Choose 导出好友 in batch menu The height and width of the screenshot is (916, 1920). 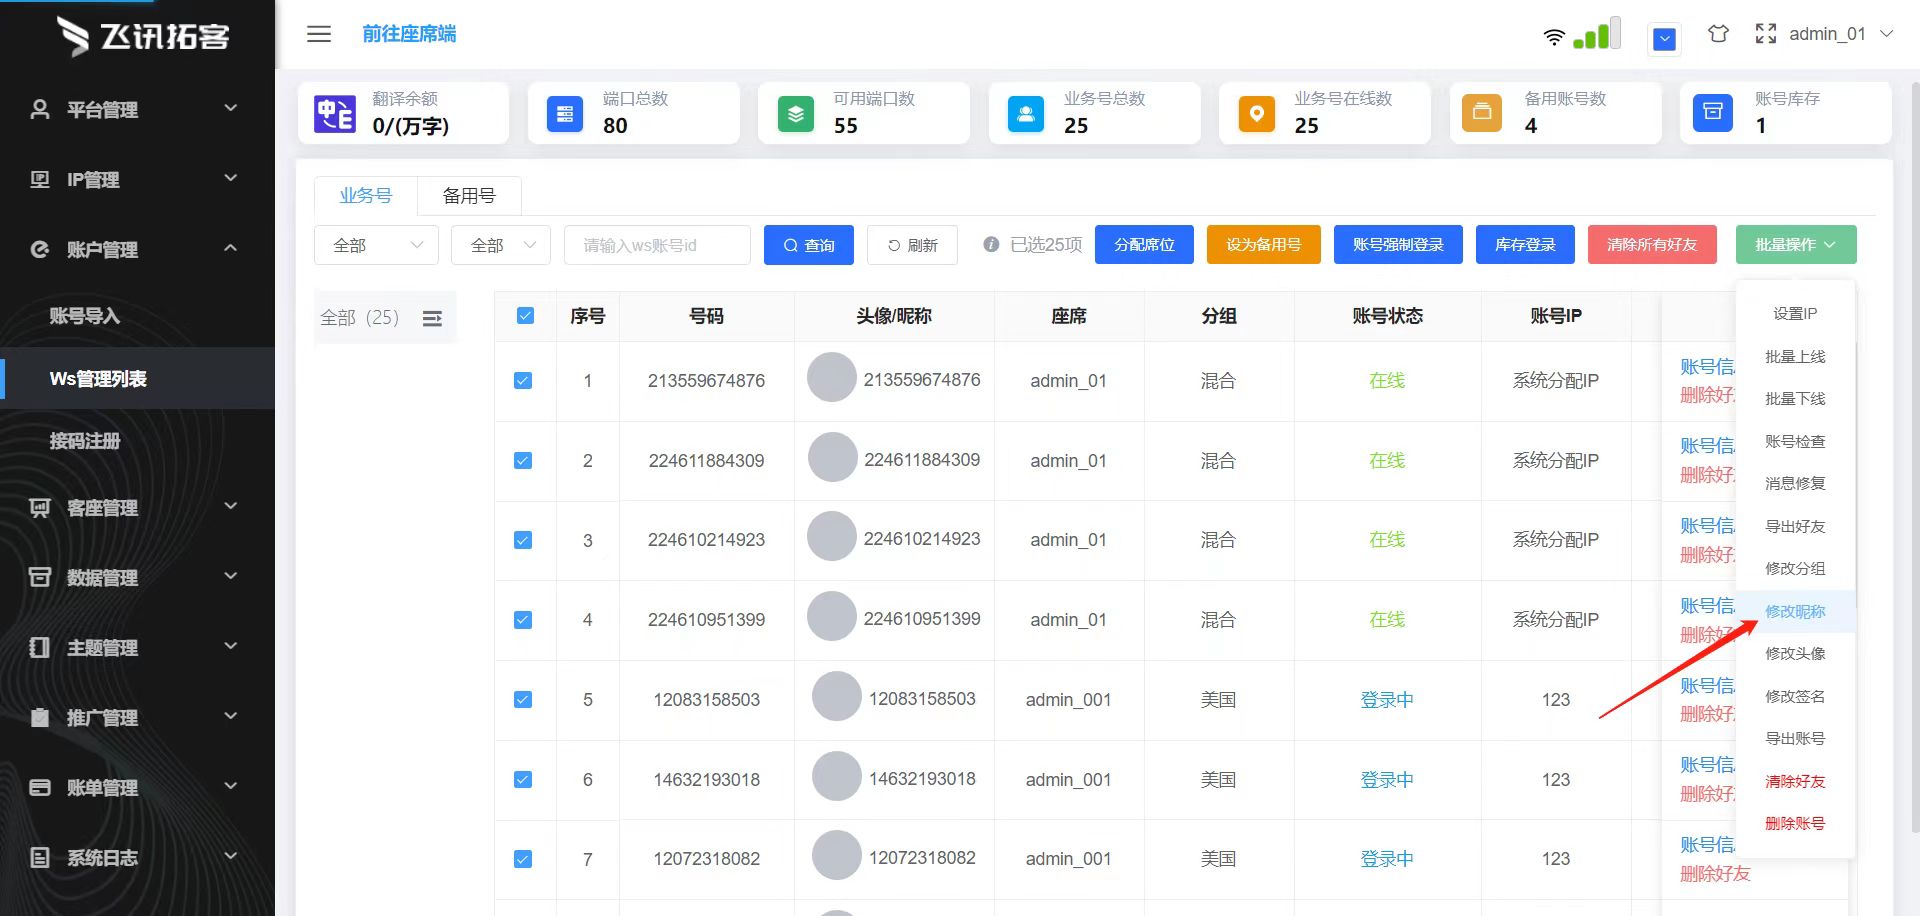(1795, 526)
